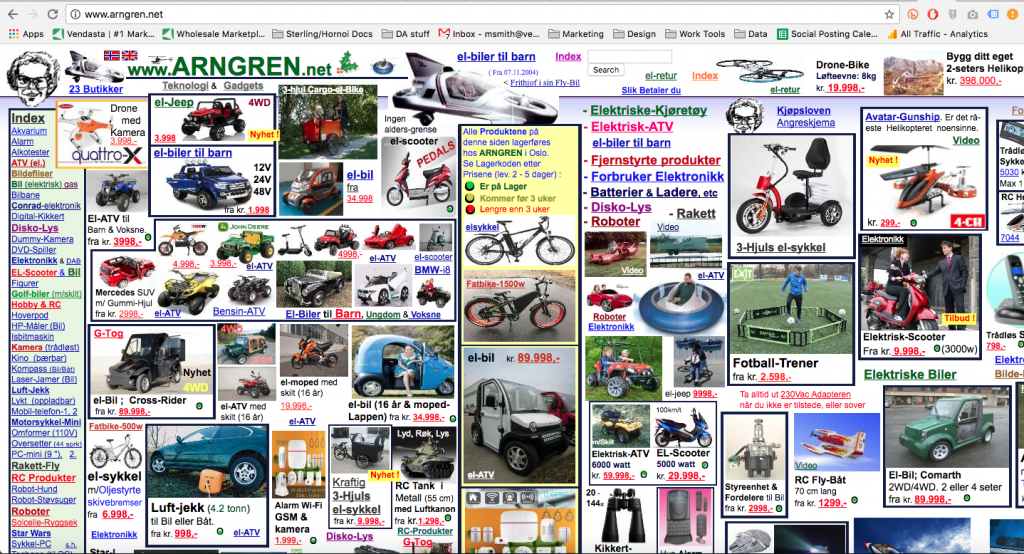Bookmark this page with the star icon
The width and height of the screenshot is (1024, 554).
pos(889,14)
